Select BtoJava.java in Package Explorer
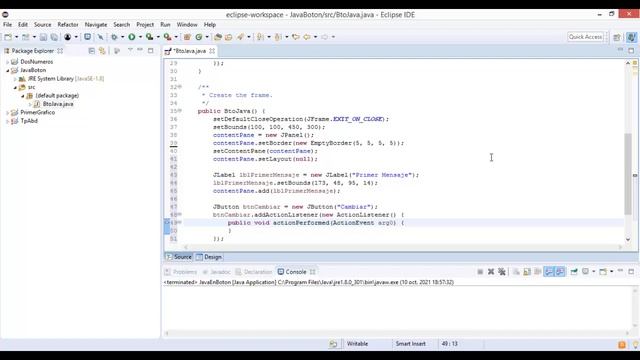 (x=58, y=104)
